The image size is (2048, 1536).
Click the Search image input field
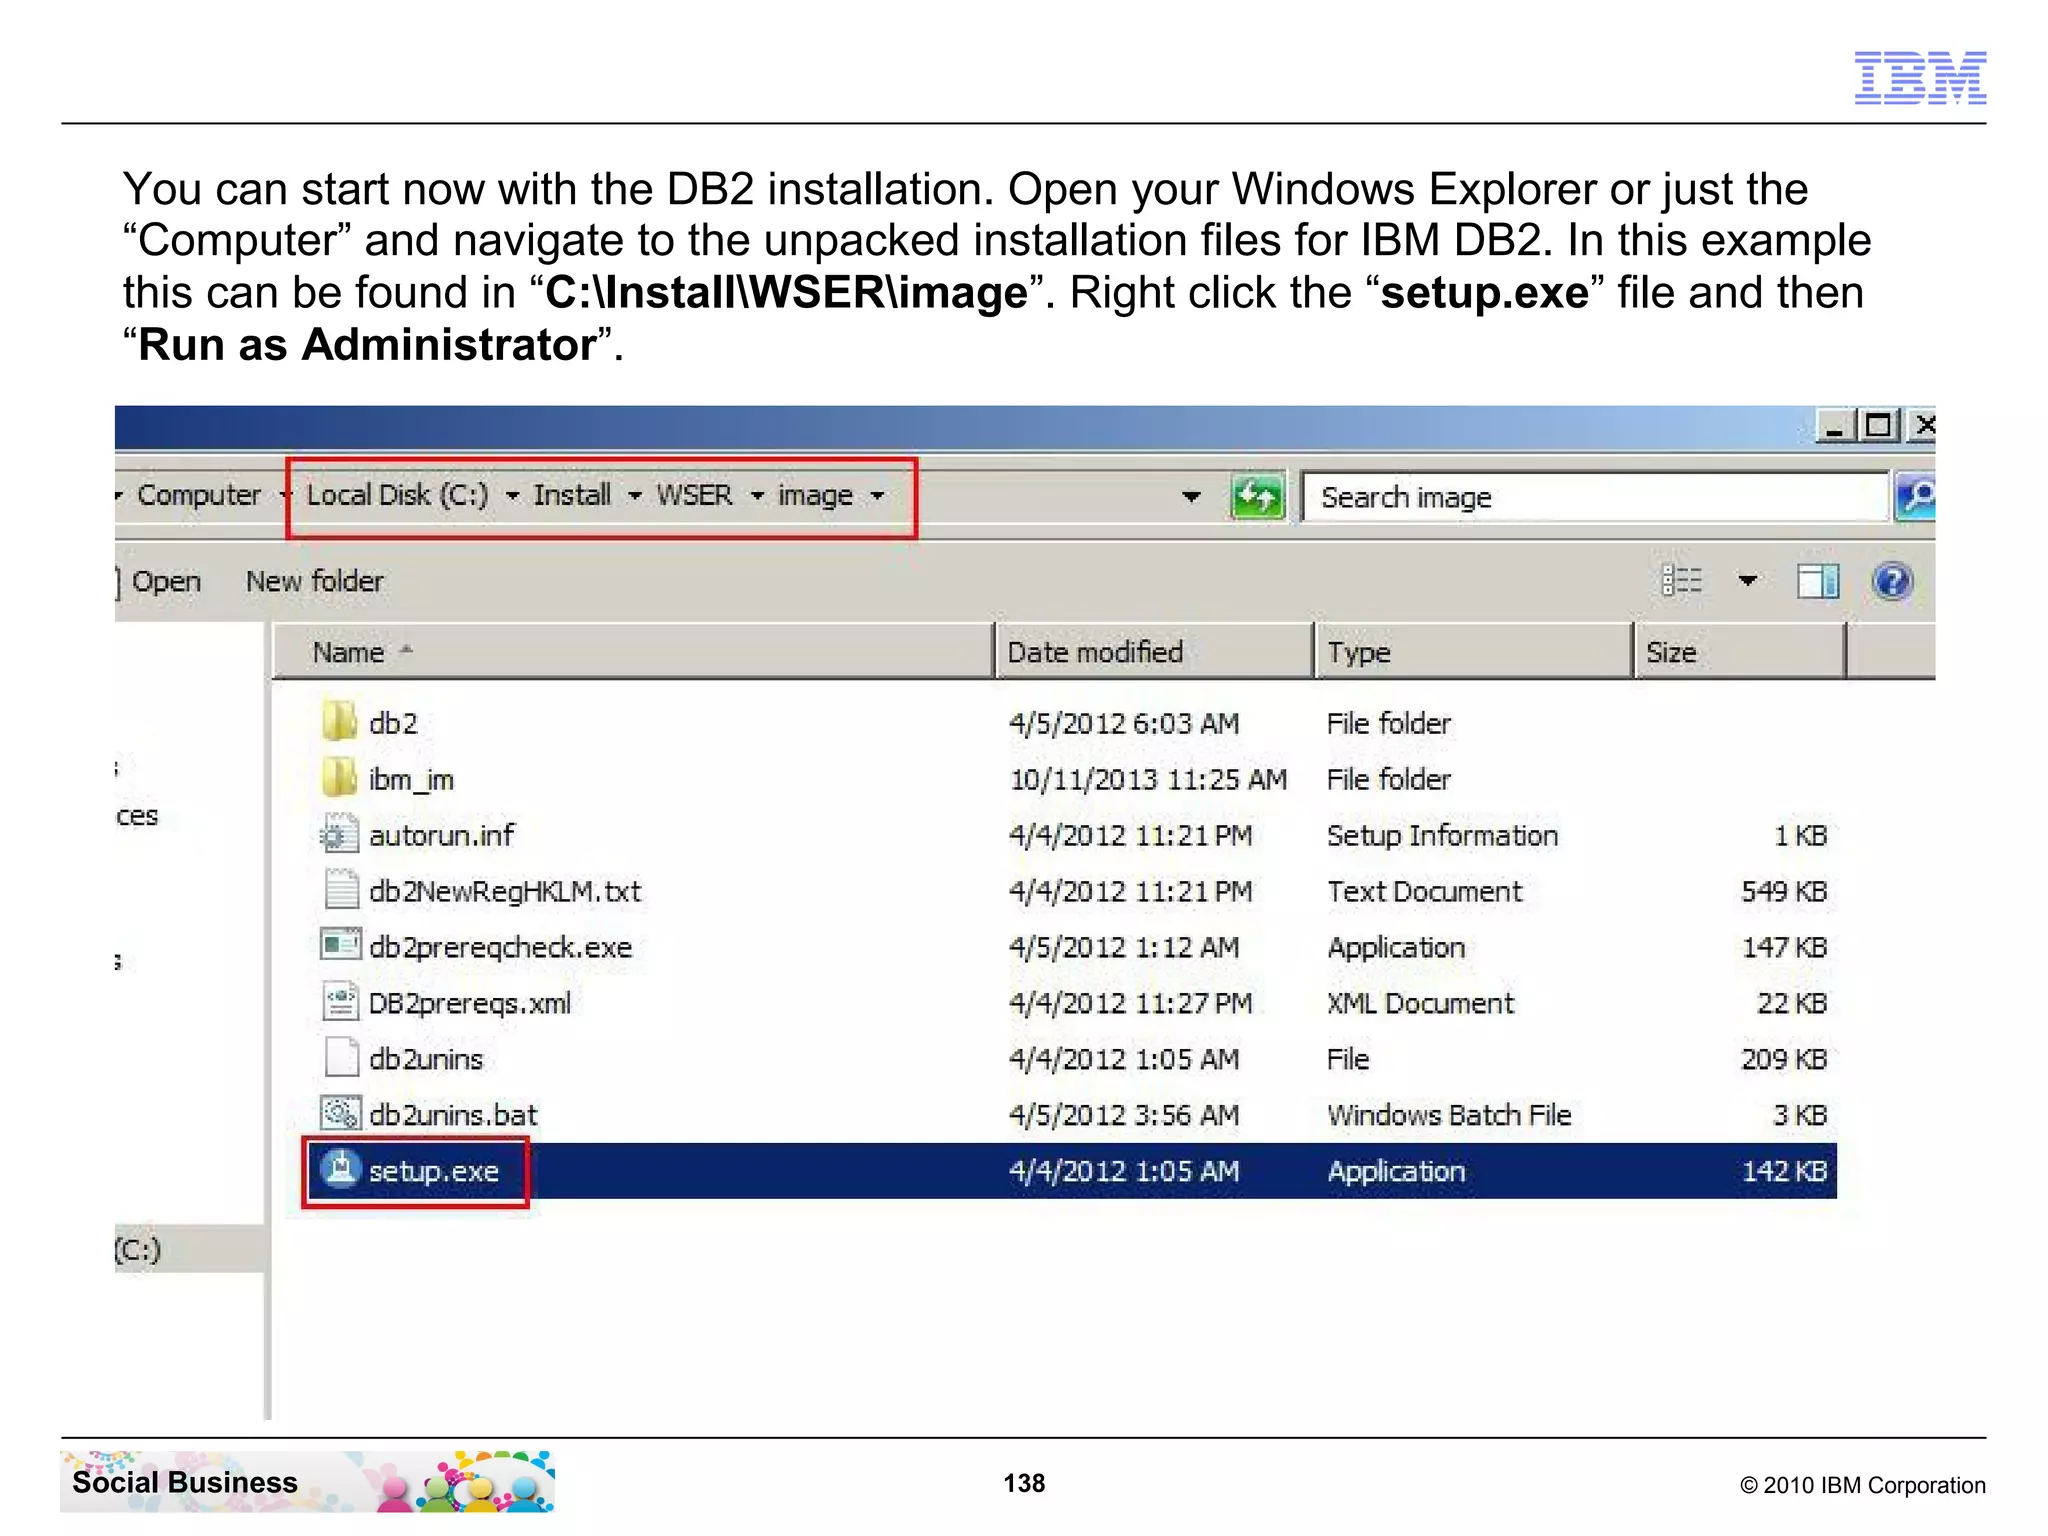pyautogui.click(x=1595, y=497)
